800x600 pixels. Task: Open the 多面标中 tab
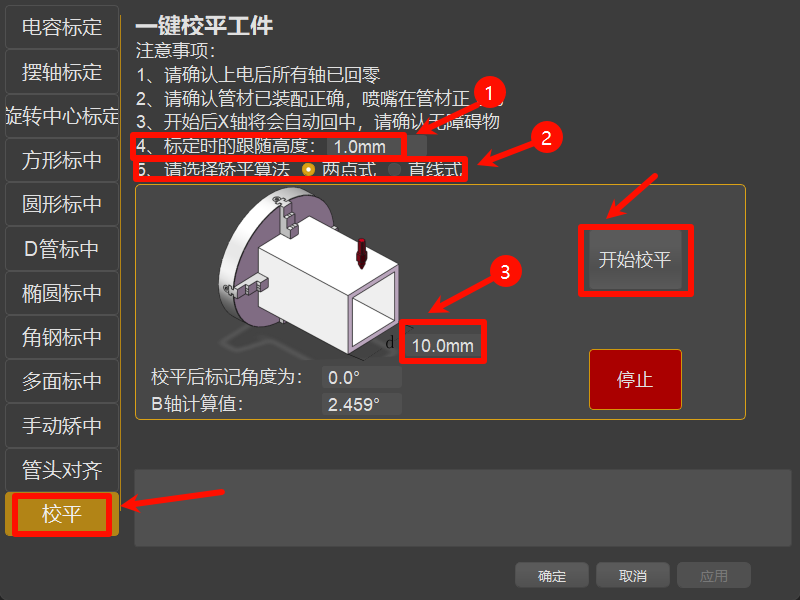[x=62, y=382]
